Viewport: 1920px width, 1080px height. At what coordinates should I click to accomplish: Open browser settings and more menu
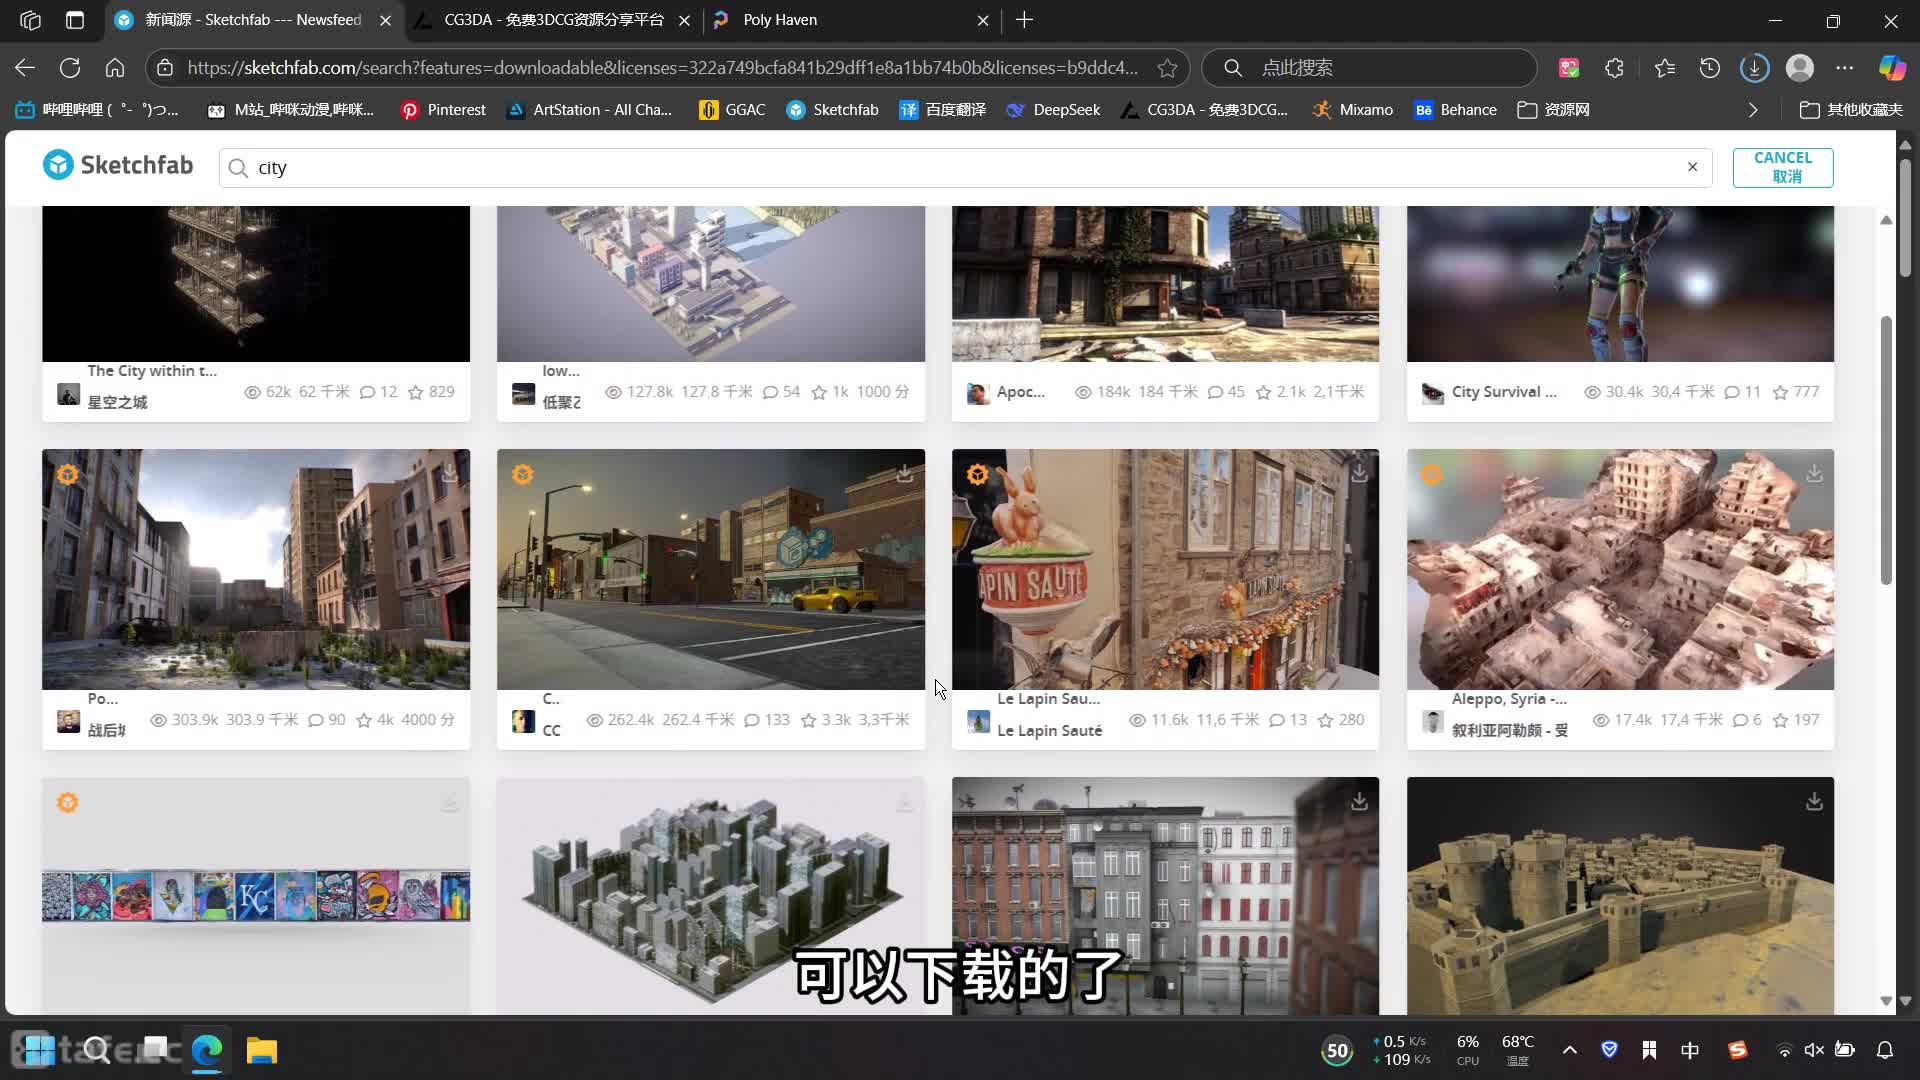[1845, 68]
